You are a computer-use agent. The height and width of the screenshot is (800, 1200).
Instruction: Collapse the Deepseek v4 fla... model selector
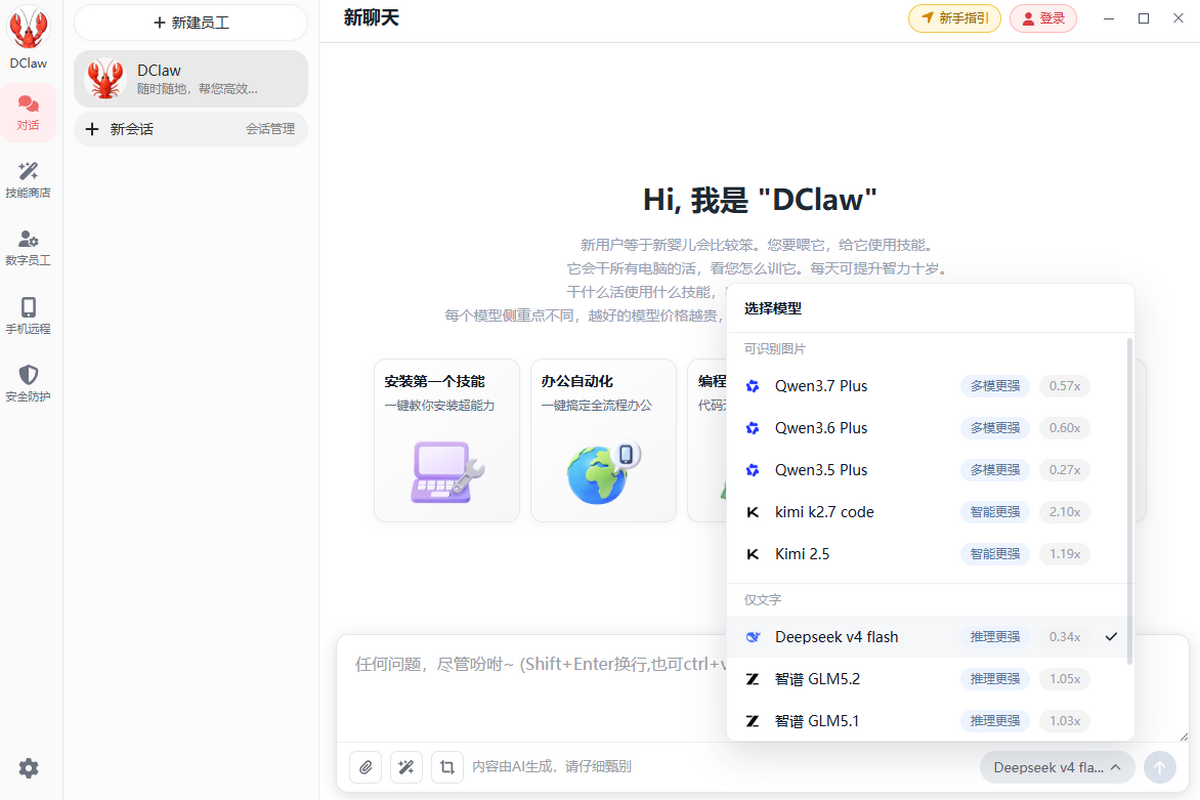tap(1057, 767)
